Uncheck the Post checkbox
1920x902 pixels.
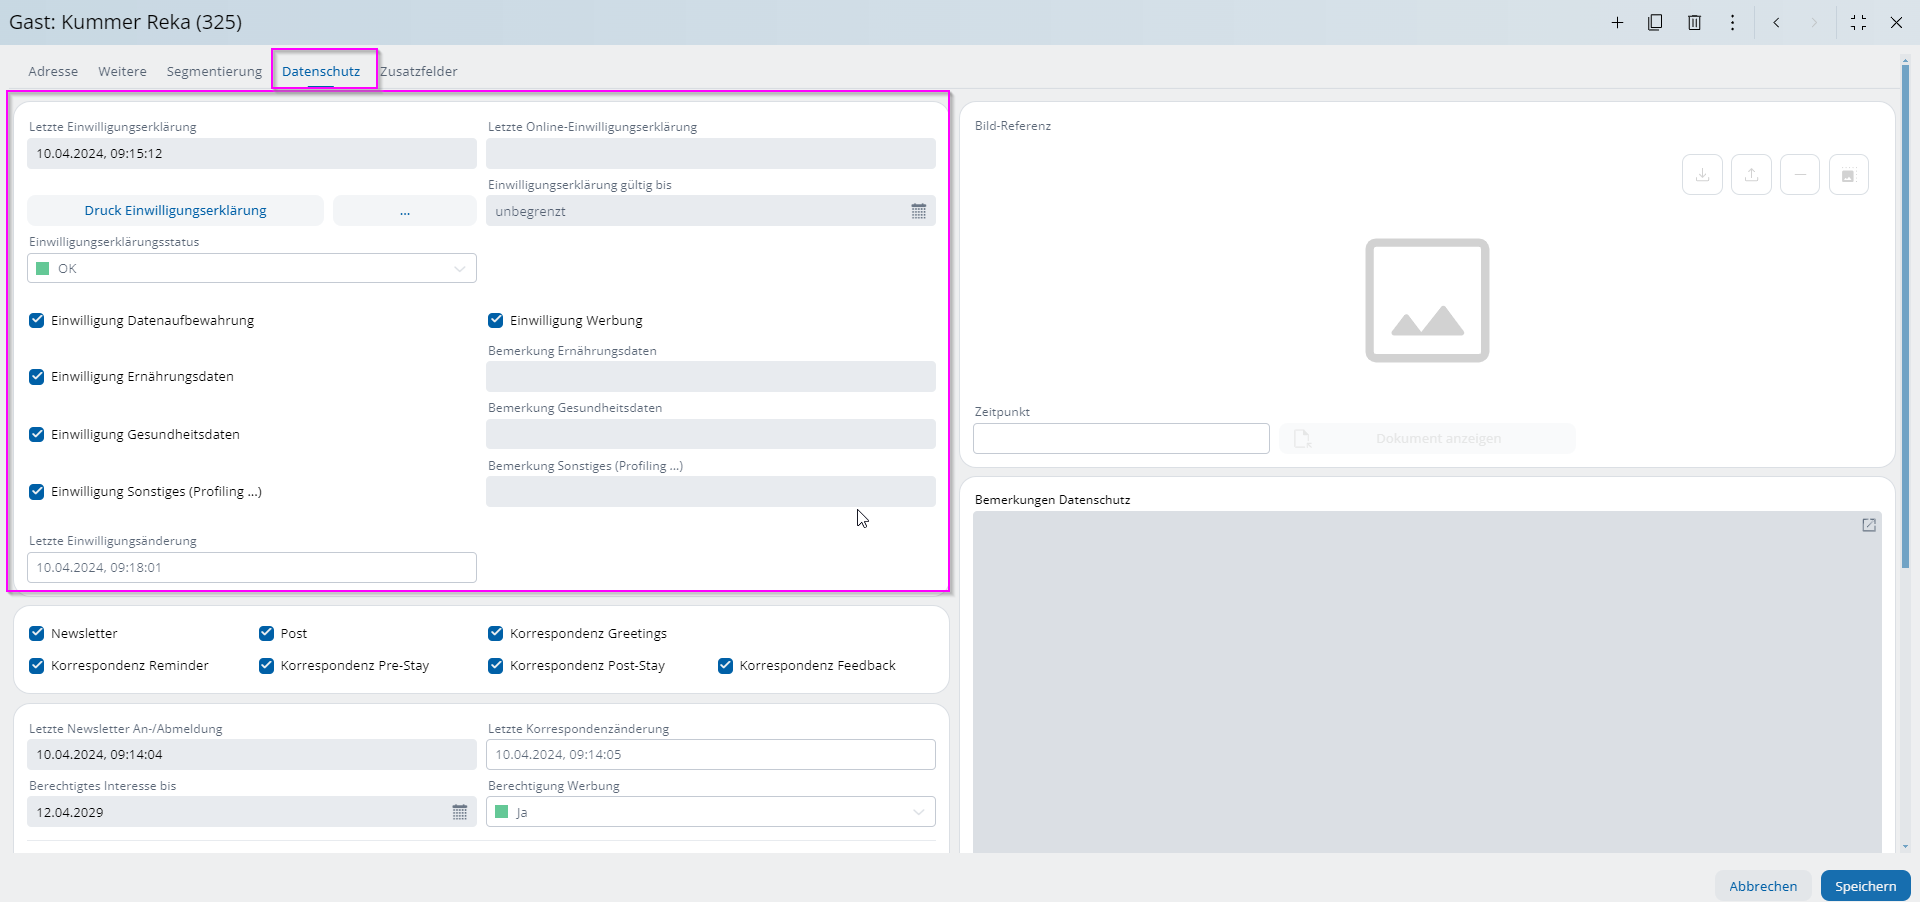pyautogui.click(x=267, y=633)
